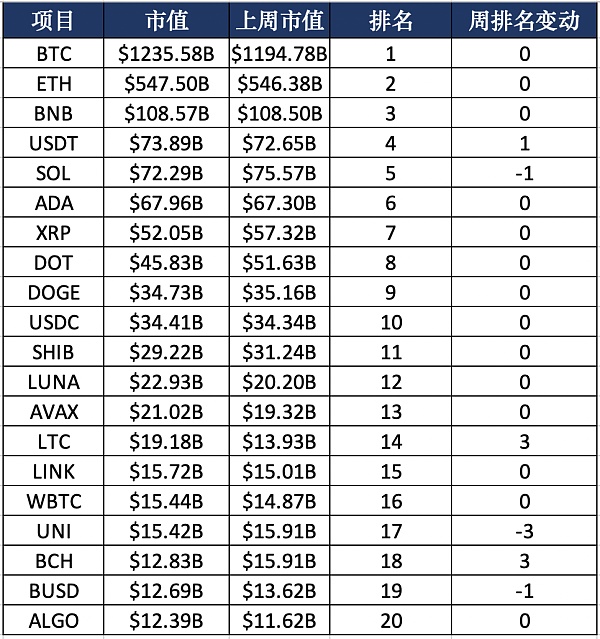Click the 市值 column header
Viewport: 600px width, 639px height.
point(166,21)
